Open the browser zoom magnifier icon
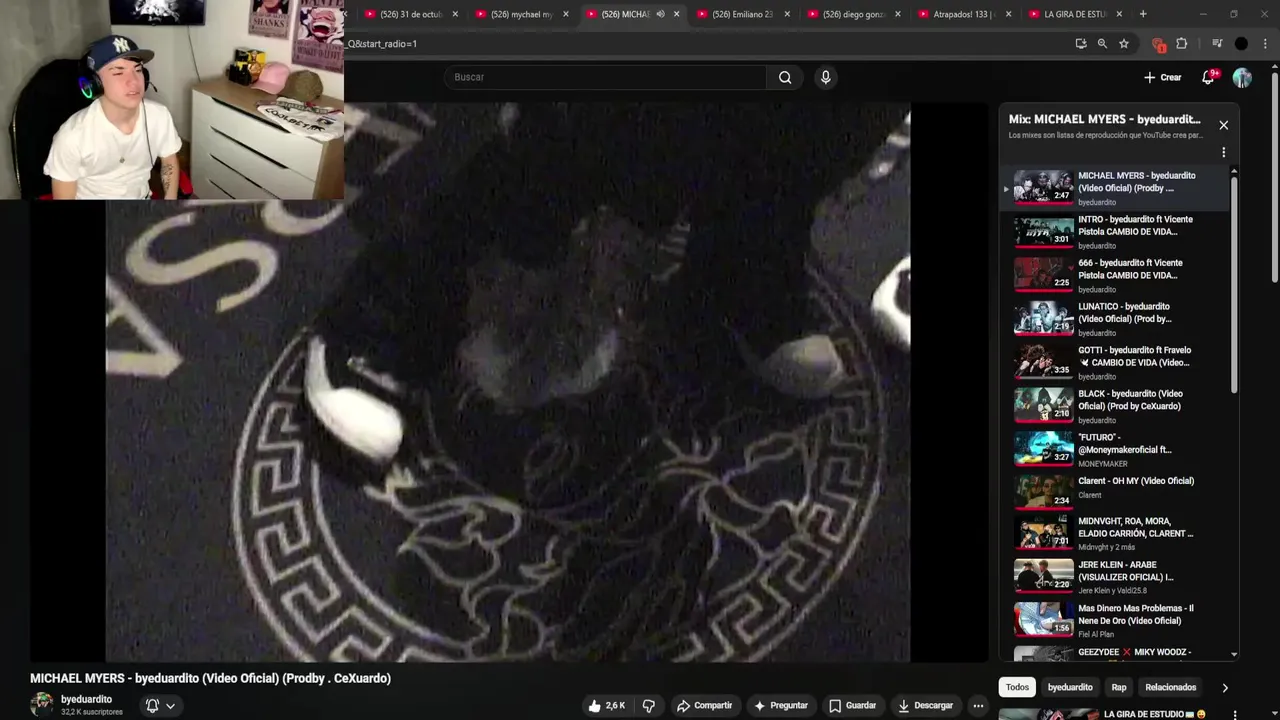Screen dimensions: 1280x720 point(1102,44)
